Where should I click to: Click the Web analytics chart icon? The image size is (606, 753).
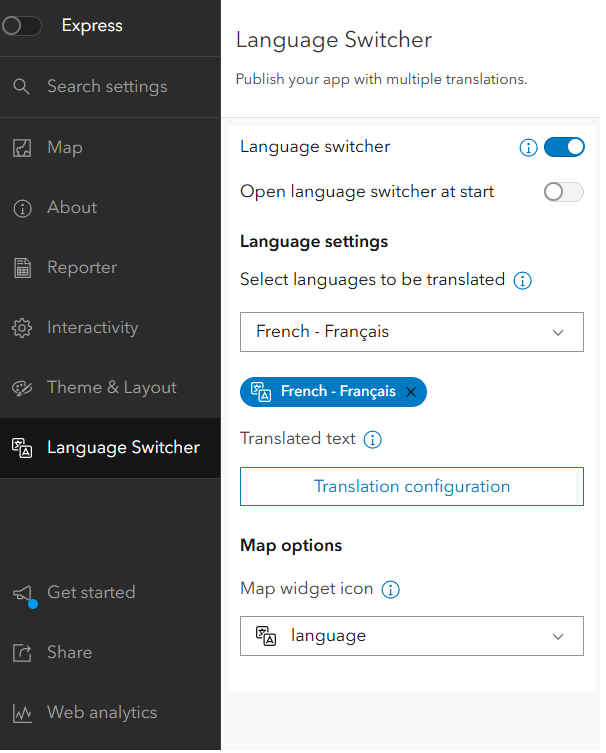click(22, 713)
